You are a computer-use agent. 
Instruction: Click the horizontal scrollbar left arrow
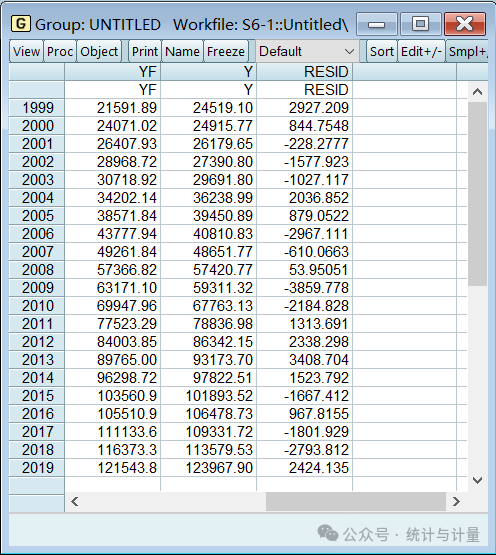pos(74,502)
